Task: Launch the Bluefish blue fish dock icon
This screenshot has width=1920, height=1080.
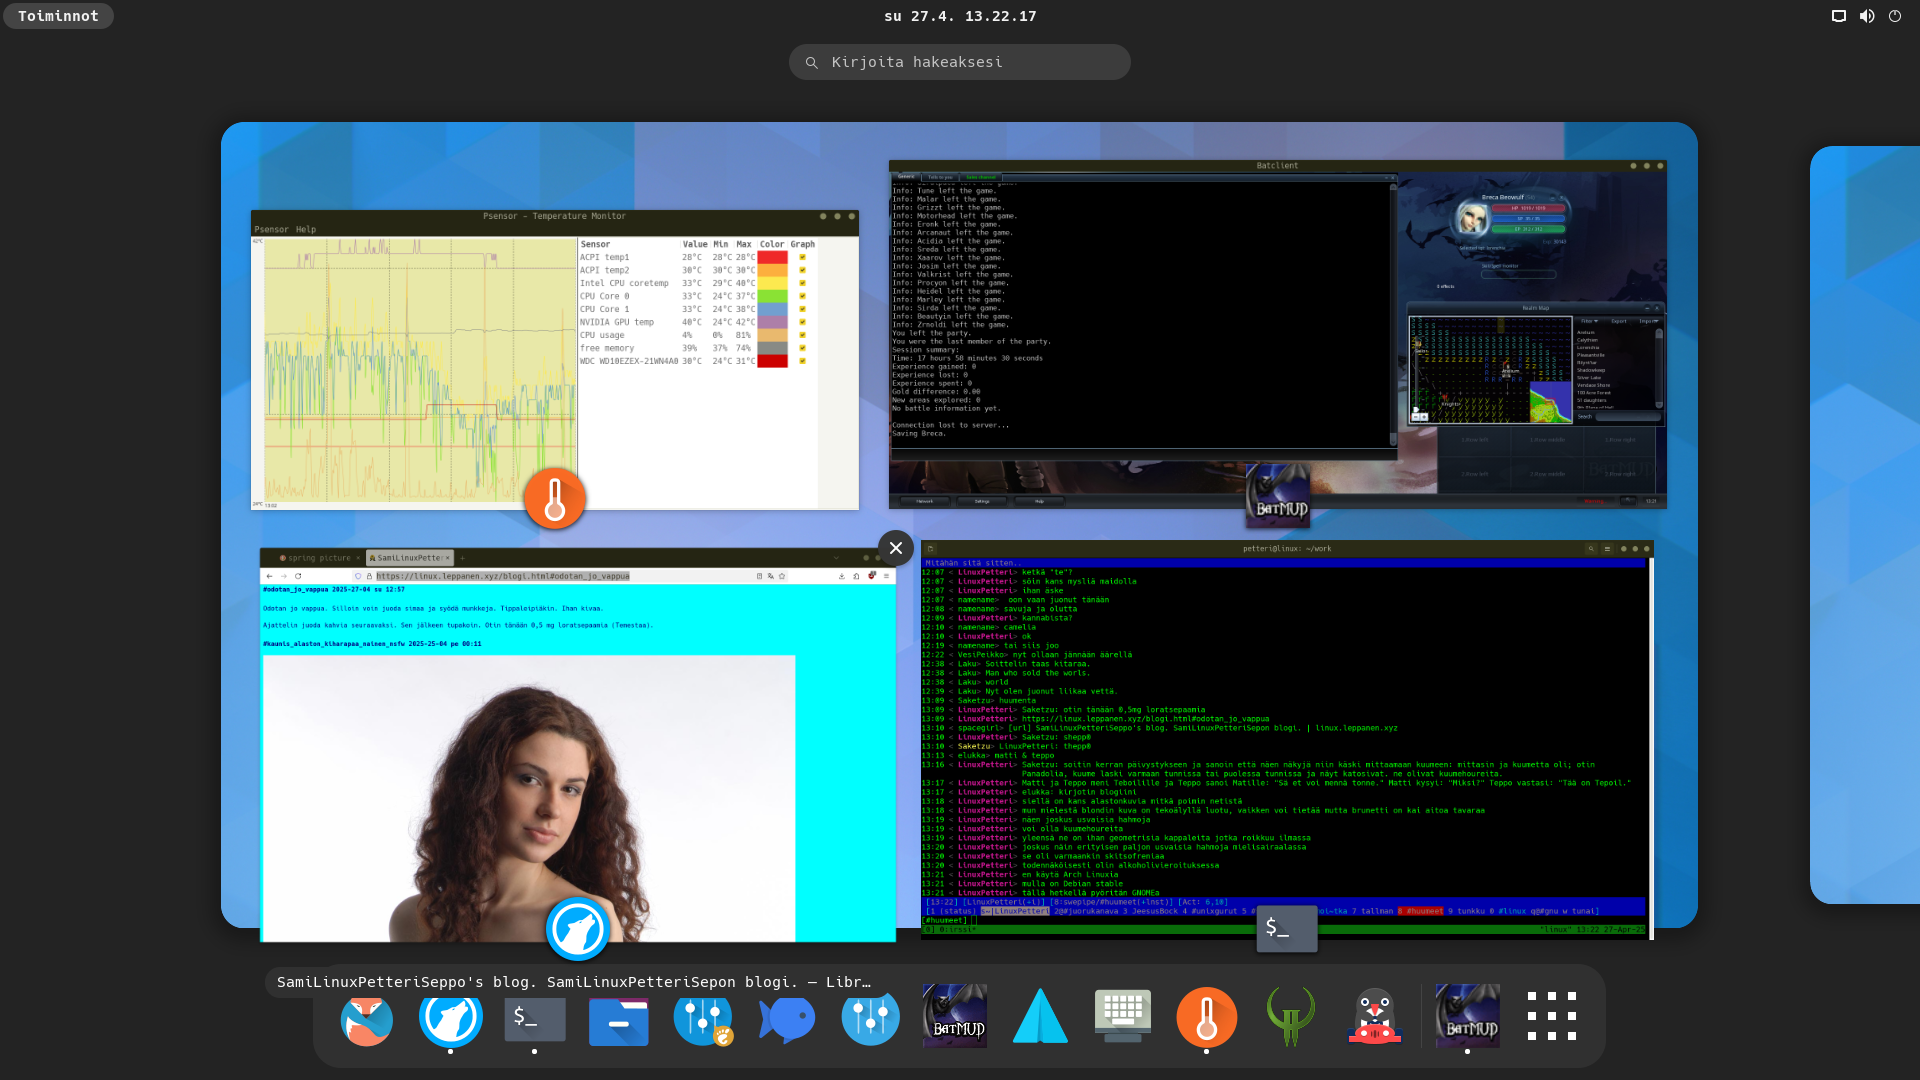Action: click(x=786, y=1018)
